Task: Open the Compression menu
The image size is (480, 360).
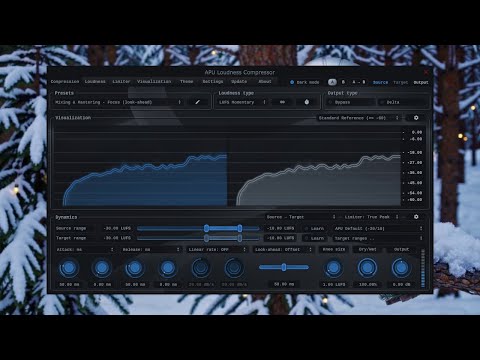Action: coord(65,82)
